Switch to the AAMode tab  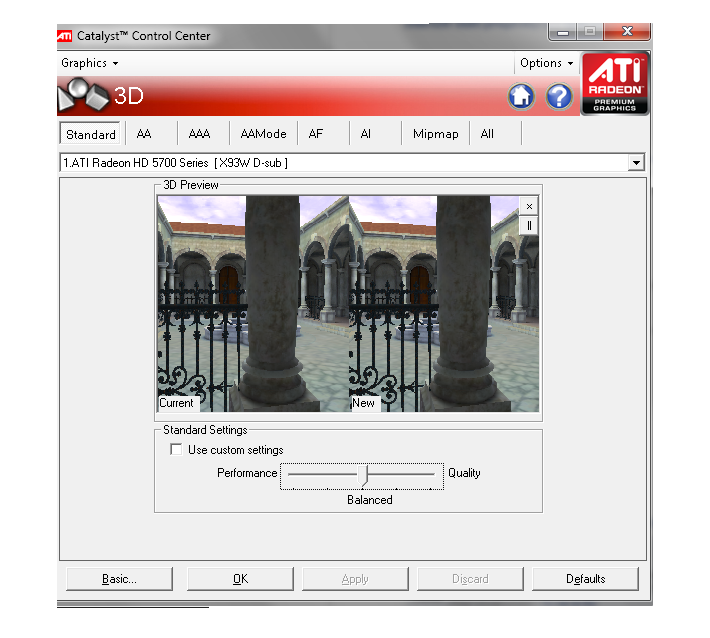(x=263, y=134)
